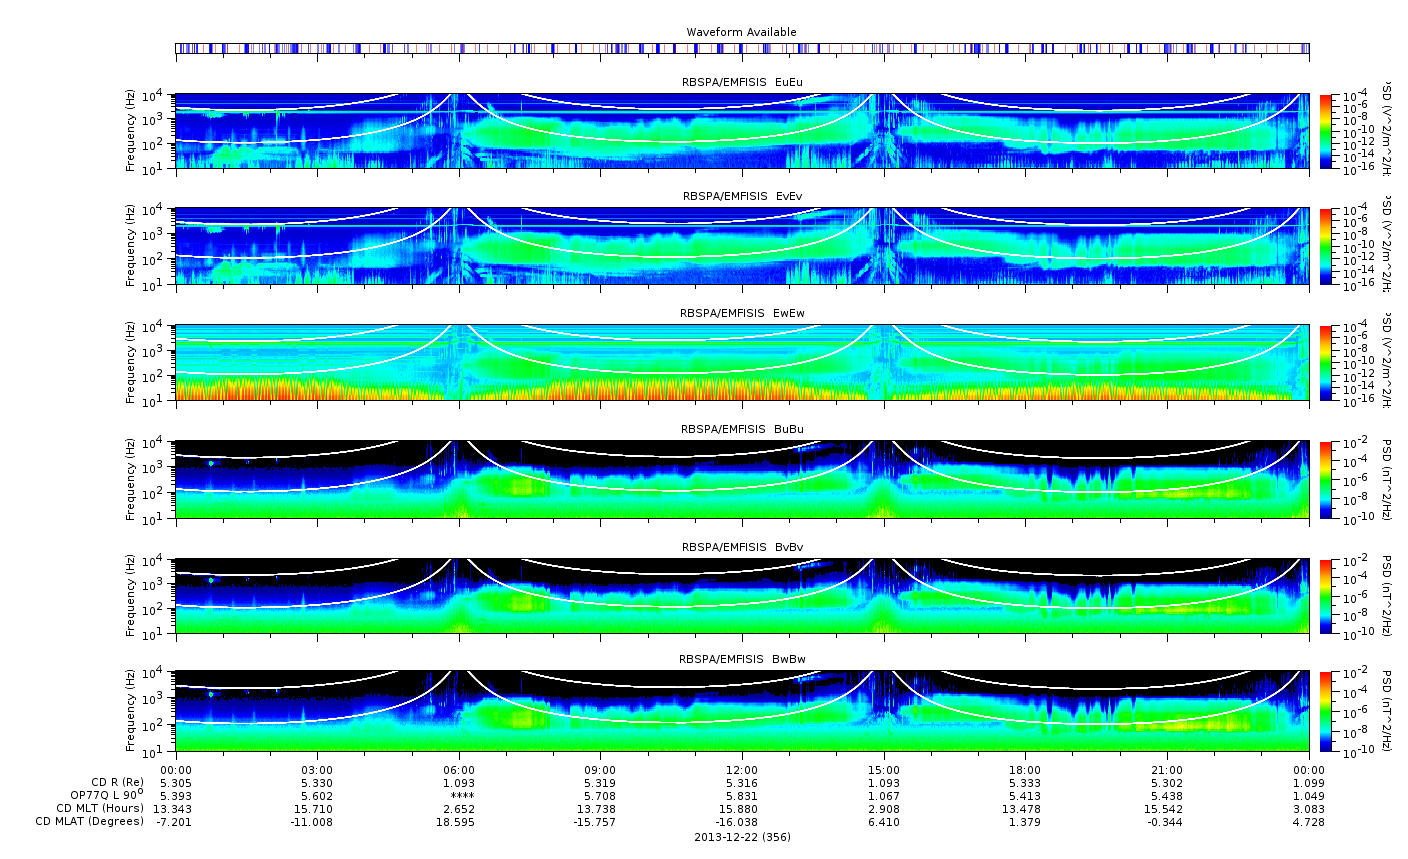Click the BwBw color scale bar

[1326, 711]
